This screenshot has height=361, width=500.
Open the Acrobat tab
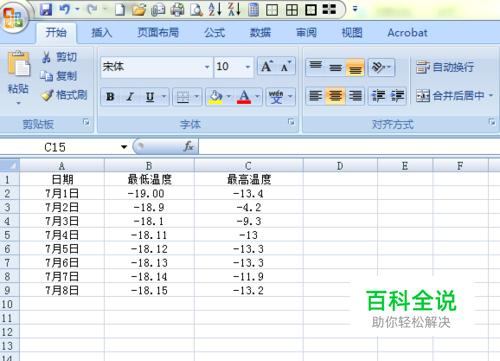pyautogui.click(x=407, y=33)
